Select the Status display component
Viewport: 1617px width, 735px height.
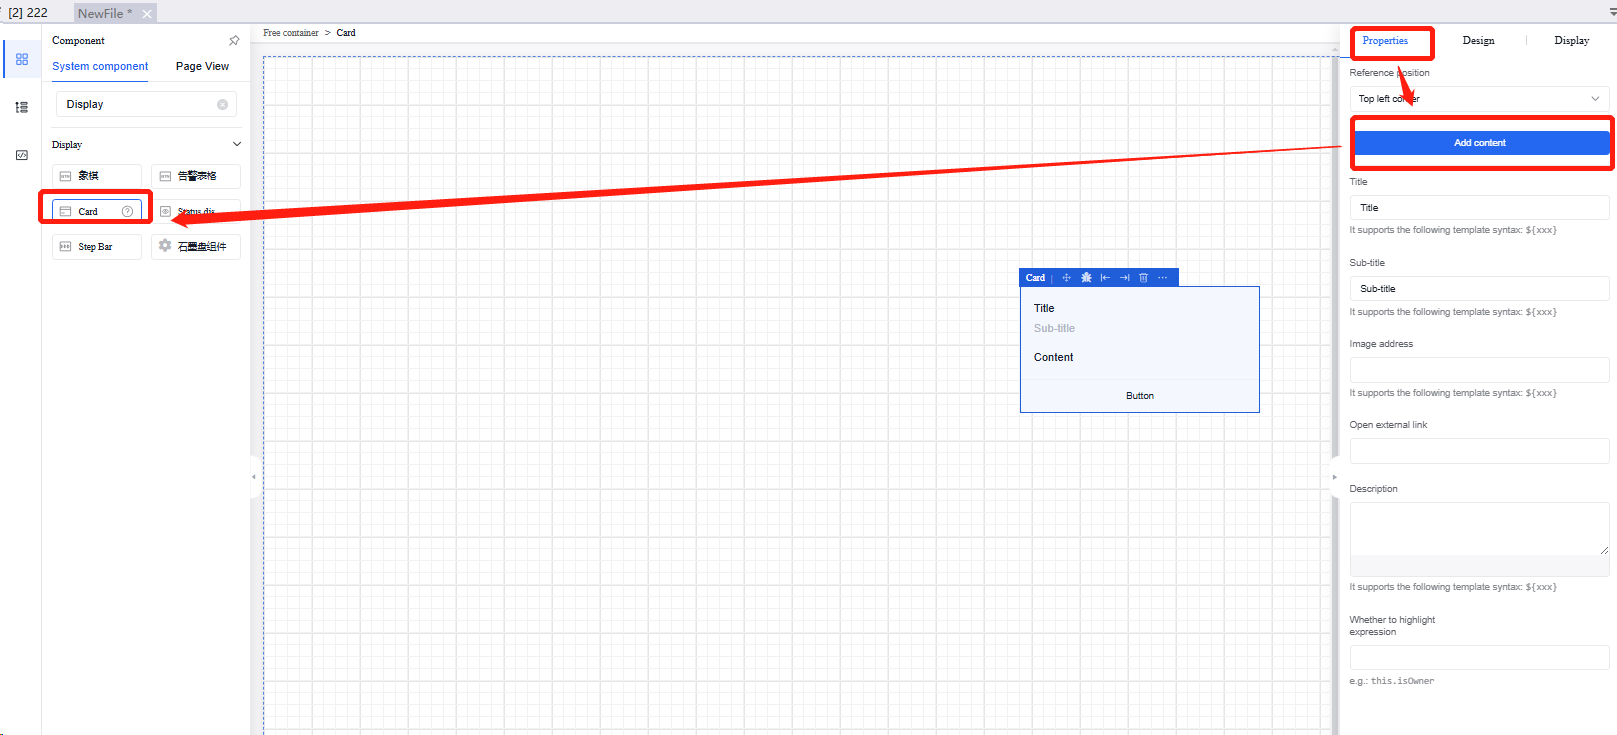[196, 211]
